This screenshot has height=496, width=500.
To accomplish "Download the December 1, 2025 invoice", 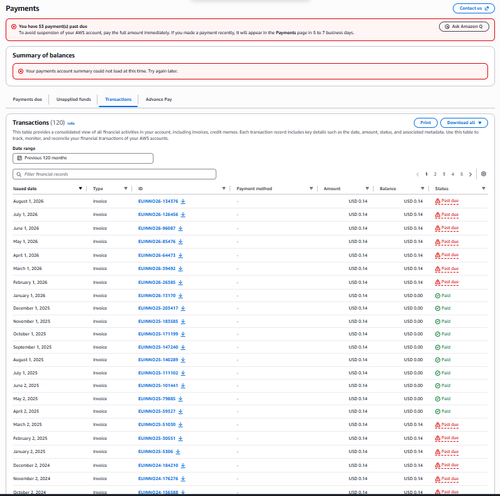I will (183, 308).
